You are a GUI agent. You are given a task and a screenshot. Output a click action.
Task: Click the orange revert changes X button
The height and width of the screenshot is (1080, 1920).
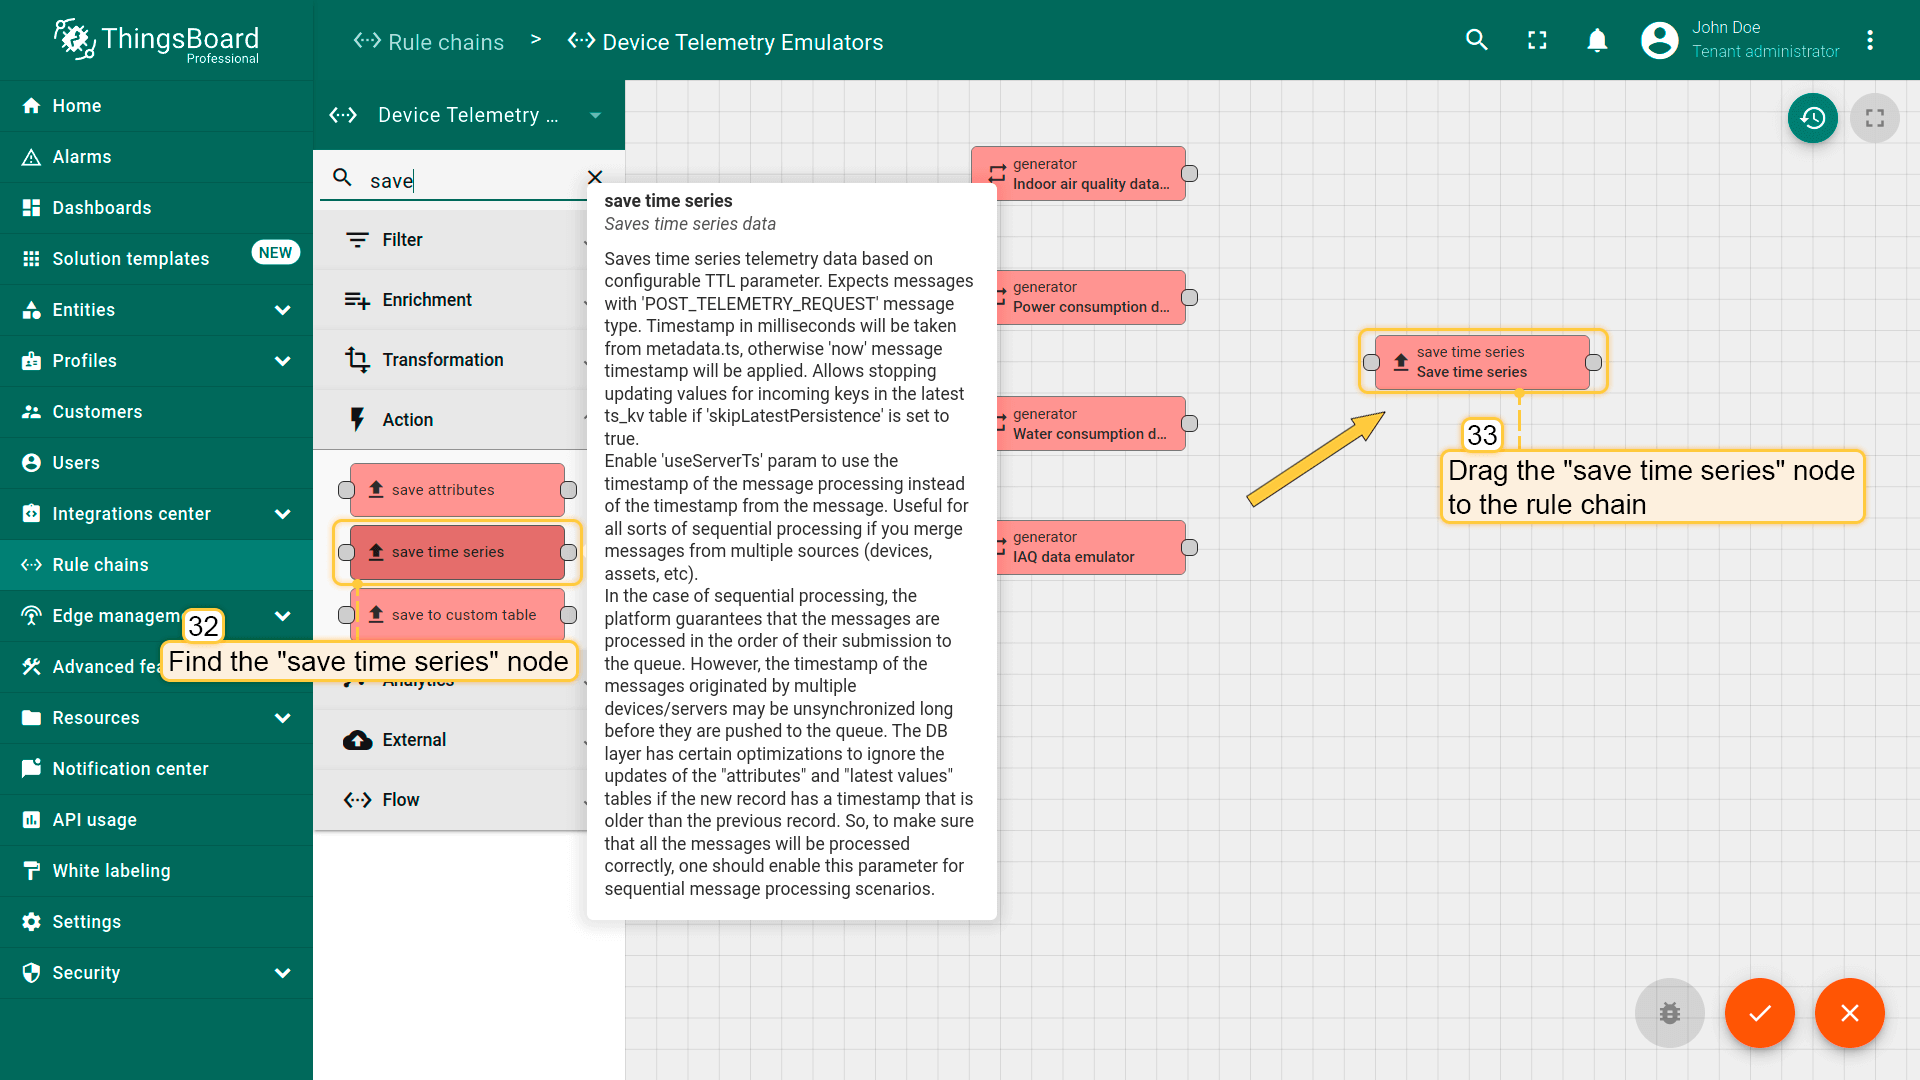[x=1849, y=1013]
